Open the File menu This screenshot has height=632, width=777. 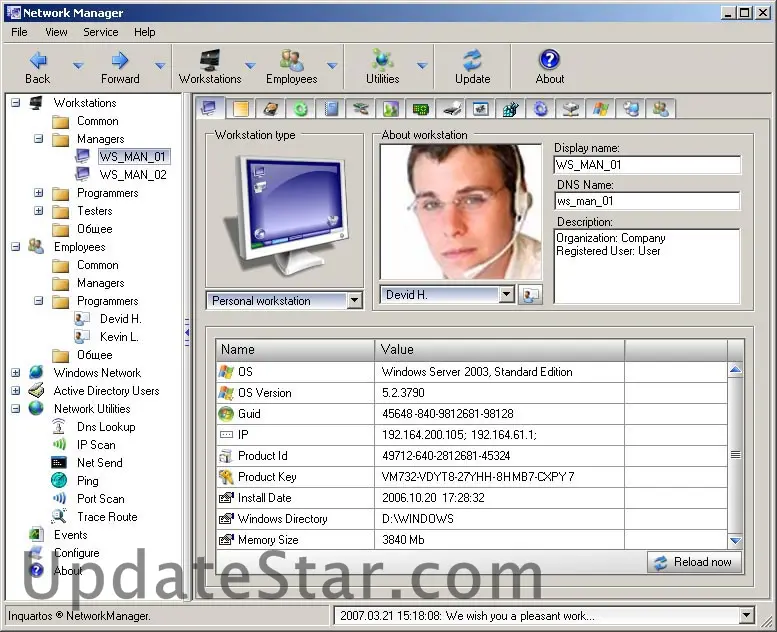[x=20, y=32]
